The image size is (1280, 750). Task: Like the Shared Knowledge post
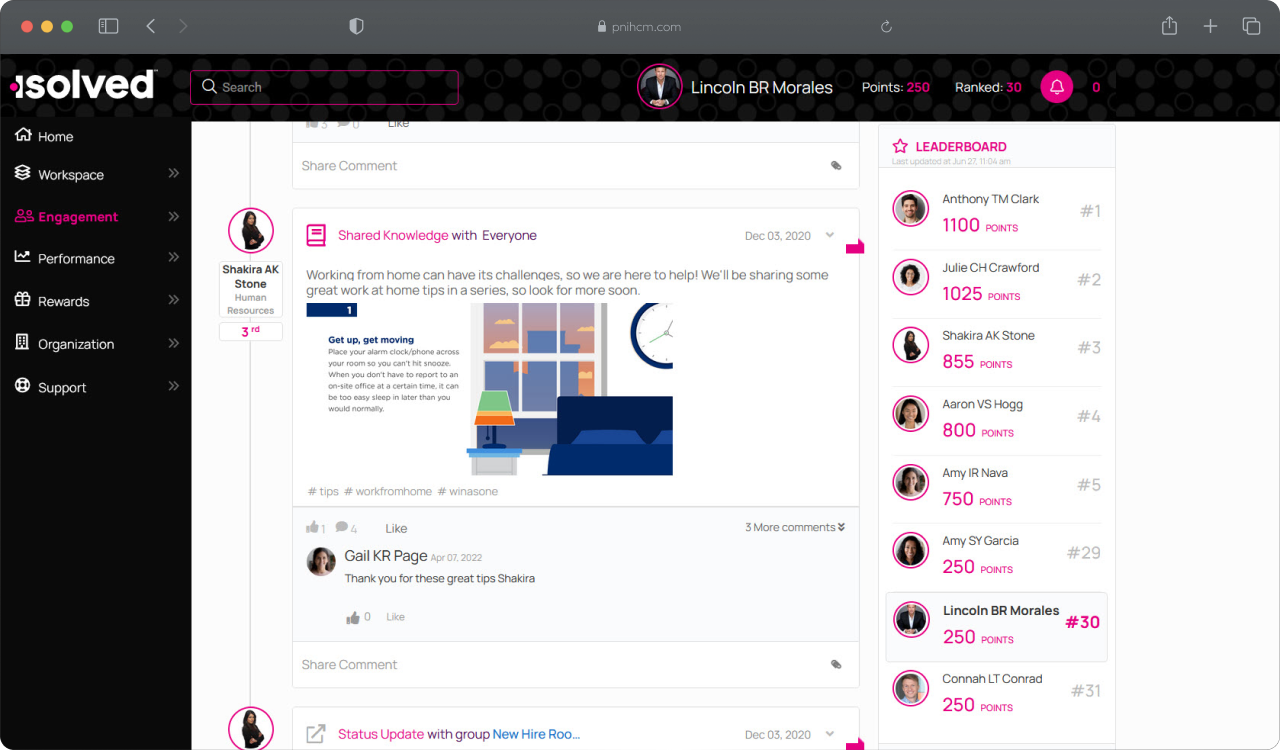tap(396, 528)
